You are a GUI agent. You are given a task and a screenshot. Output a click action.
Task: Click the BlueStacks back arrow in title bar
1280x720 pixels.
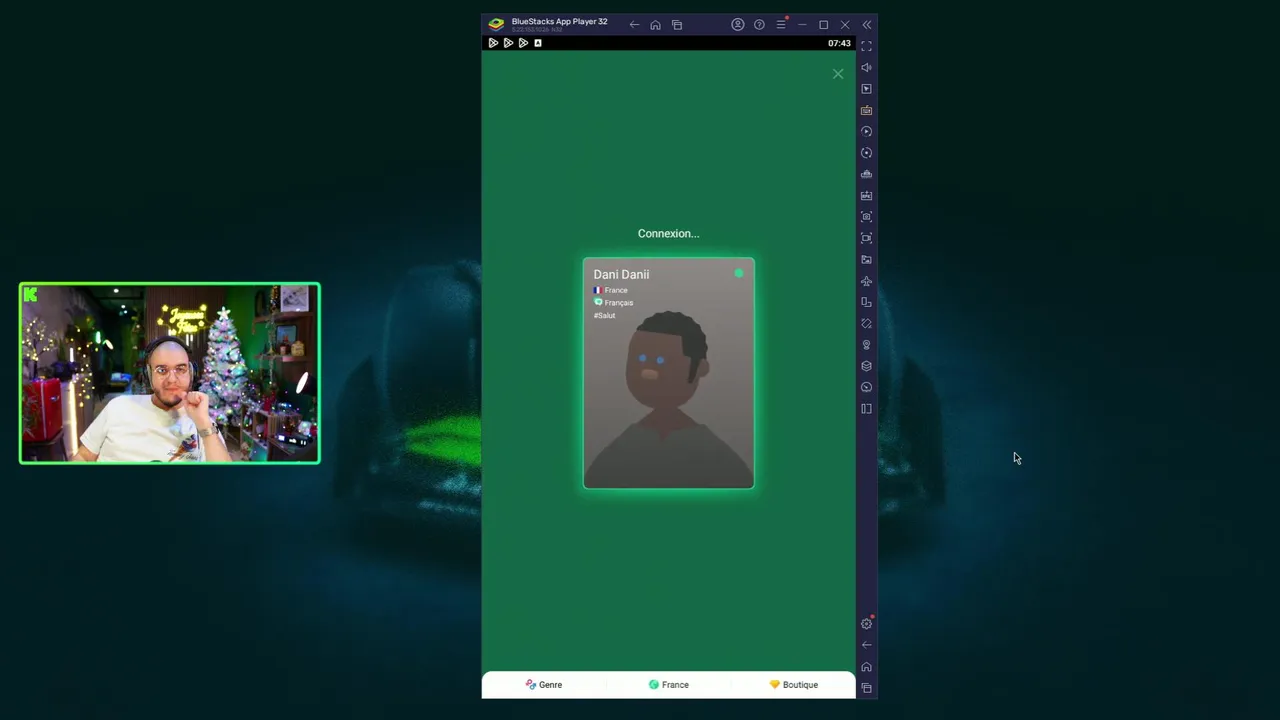[634, 25]
